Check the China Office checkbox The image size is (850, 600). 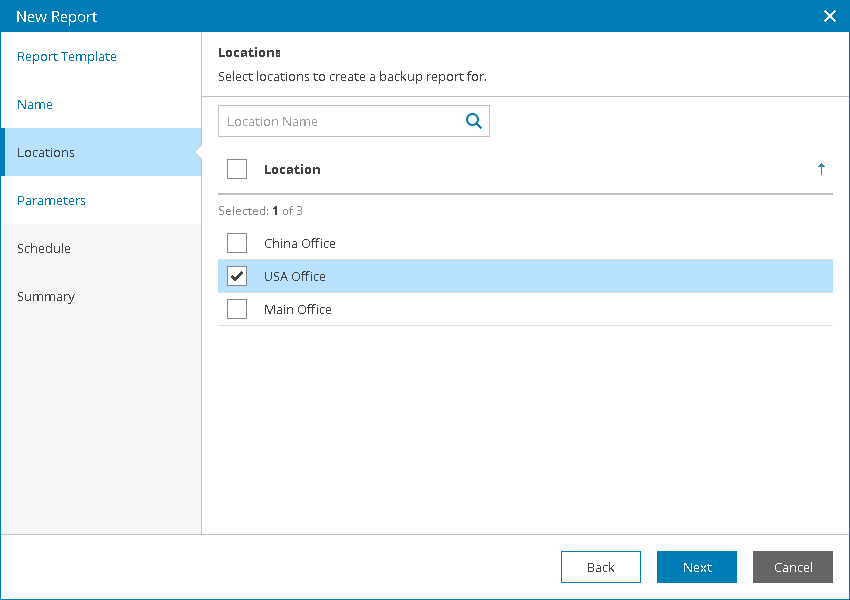237,243
